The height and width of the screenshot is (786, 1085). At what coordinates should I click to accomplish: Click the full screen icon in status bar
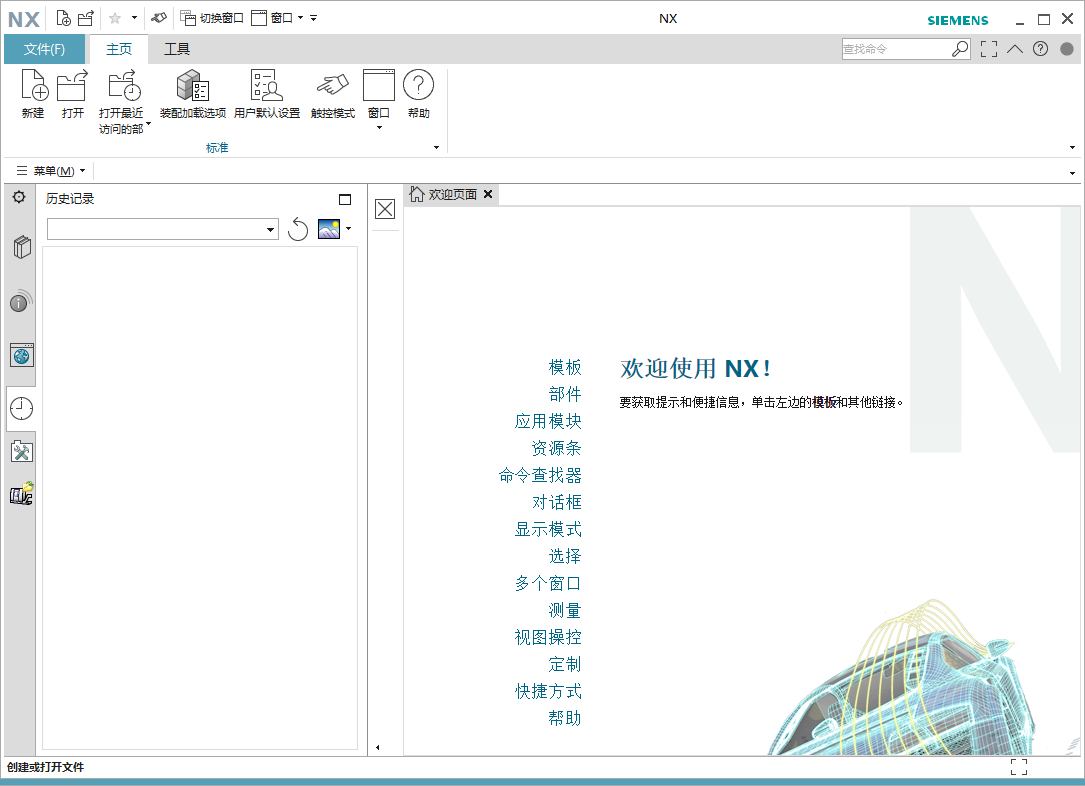coord(1019,767)
